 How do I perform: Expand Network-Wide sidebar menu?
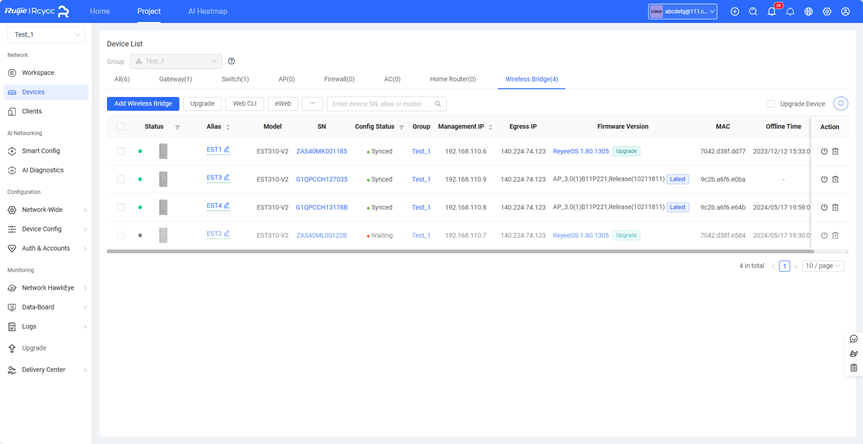[x=46, y=210]
